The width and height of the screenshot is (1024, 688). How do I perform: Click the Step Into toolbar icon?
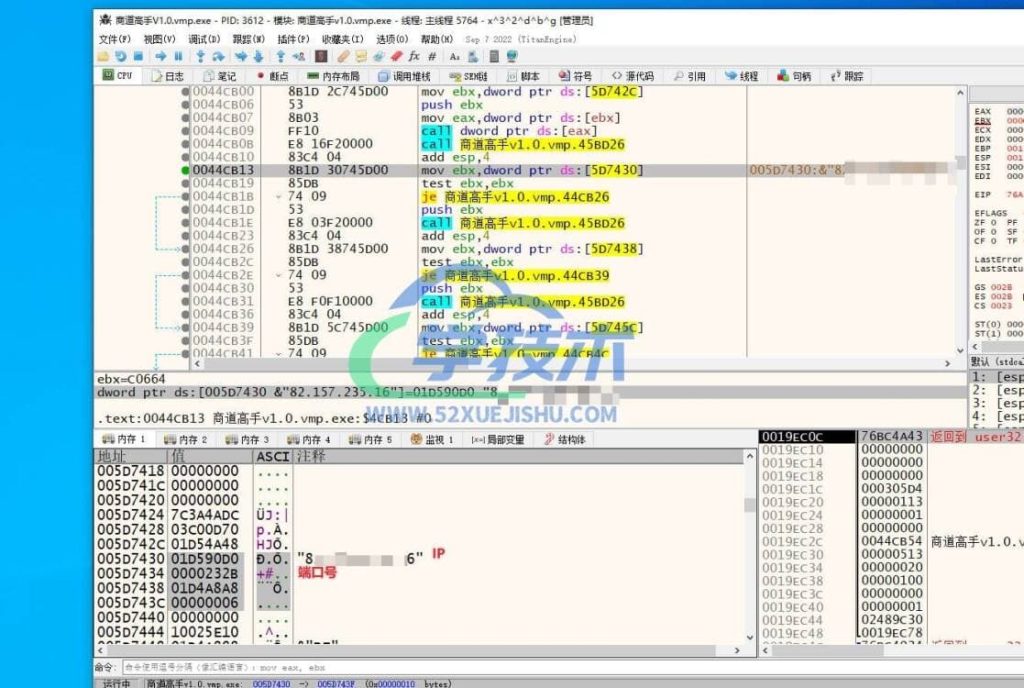coord(201,56)
